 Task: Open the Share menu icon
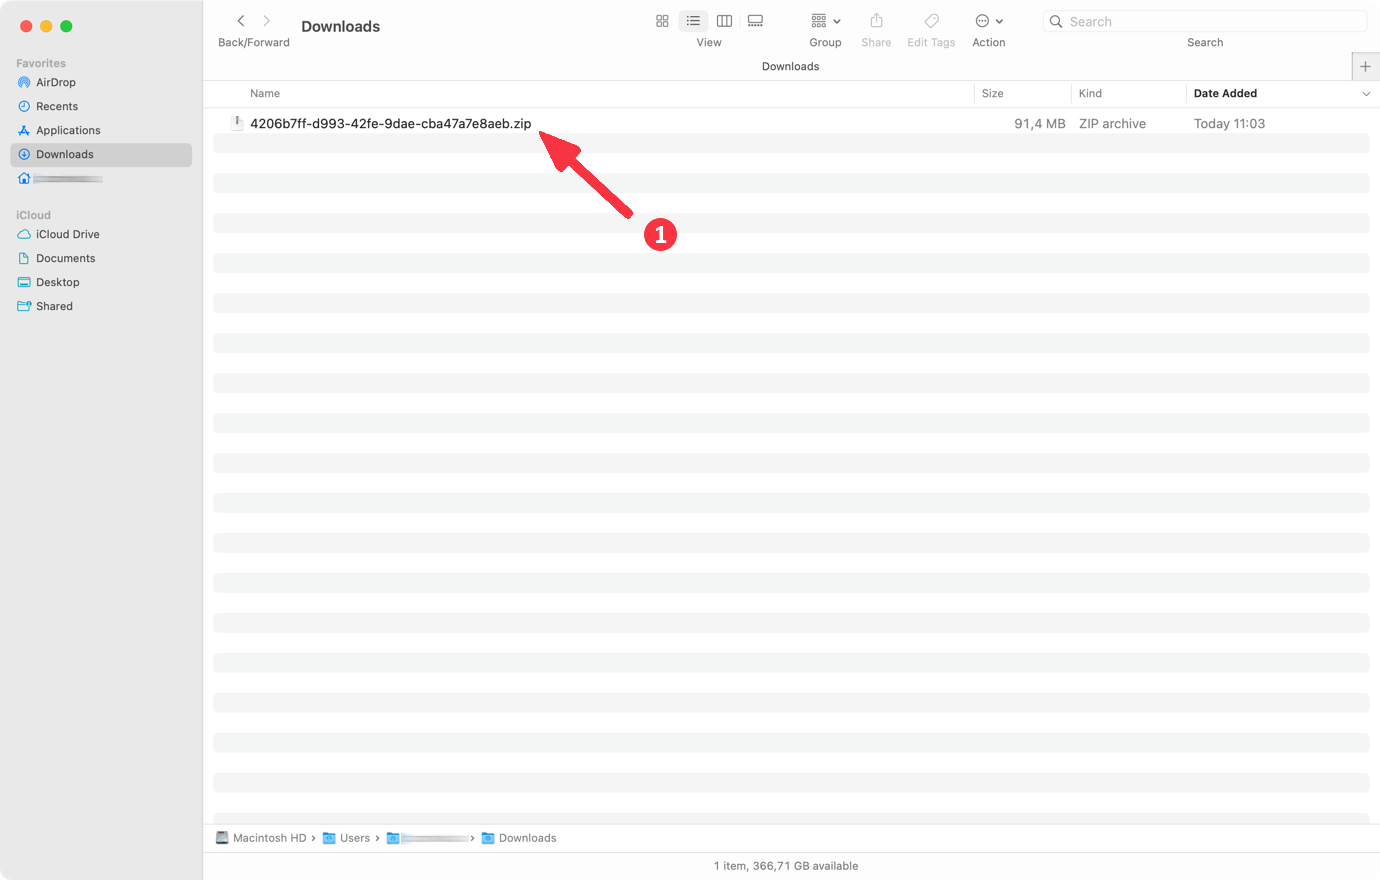[x=876, y=21]
